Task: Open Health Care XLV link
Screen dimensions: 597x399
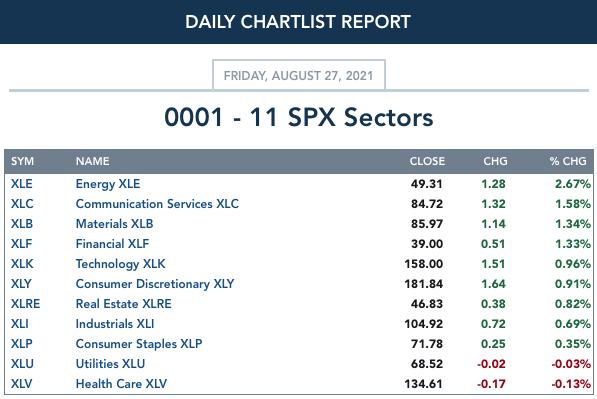Action: 121,384
